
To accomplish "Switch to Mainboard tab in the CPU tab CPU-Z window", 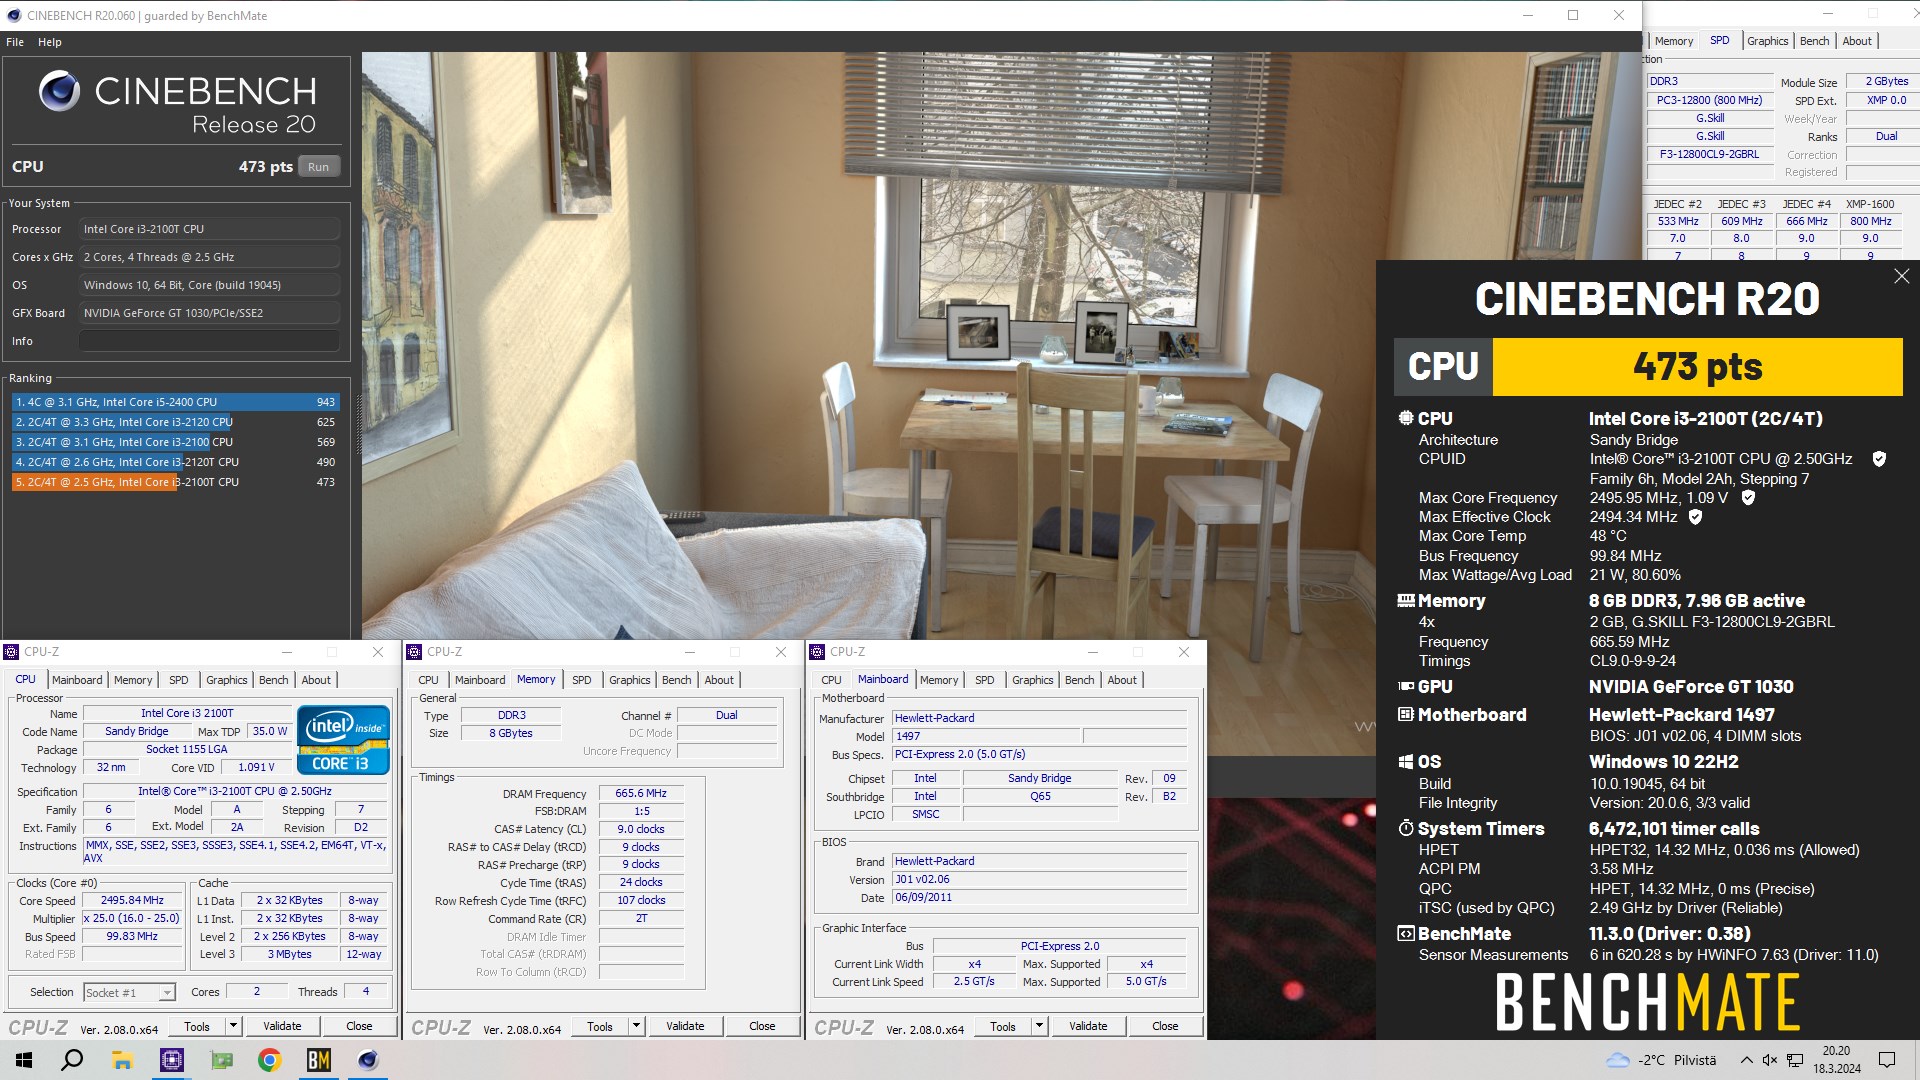I will click(77, 680).
